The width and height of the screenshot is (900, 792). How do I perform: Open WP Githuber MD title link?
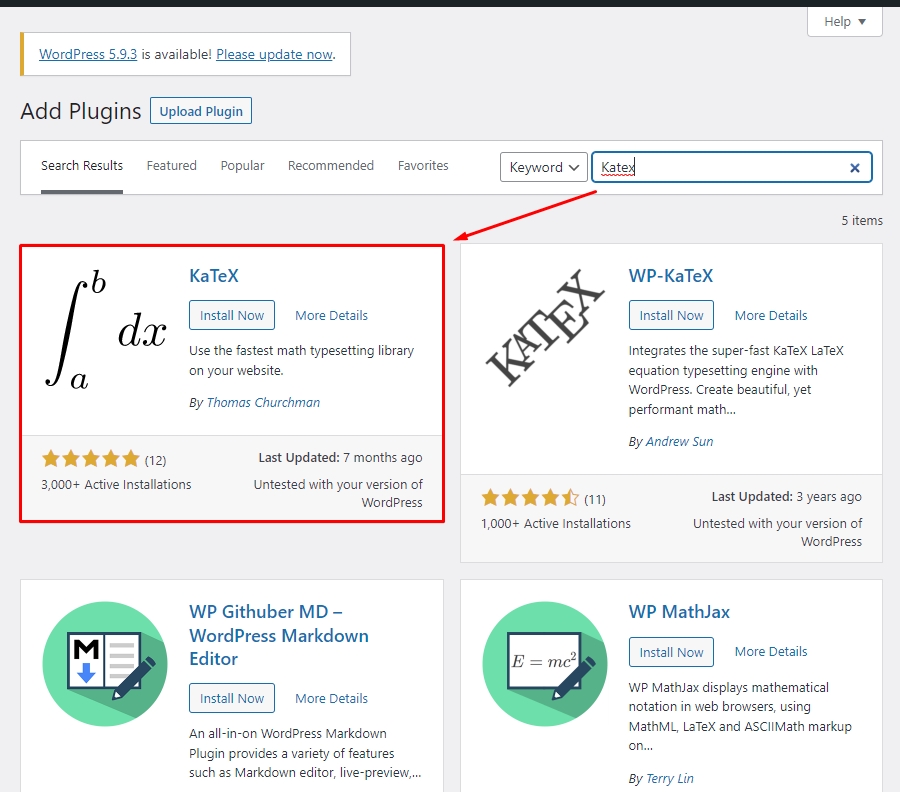coord(279,635)
